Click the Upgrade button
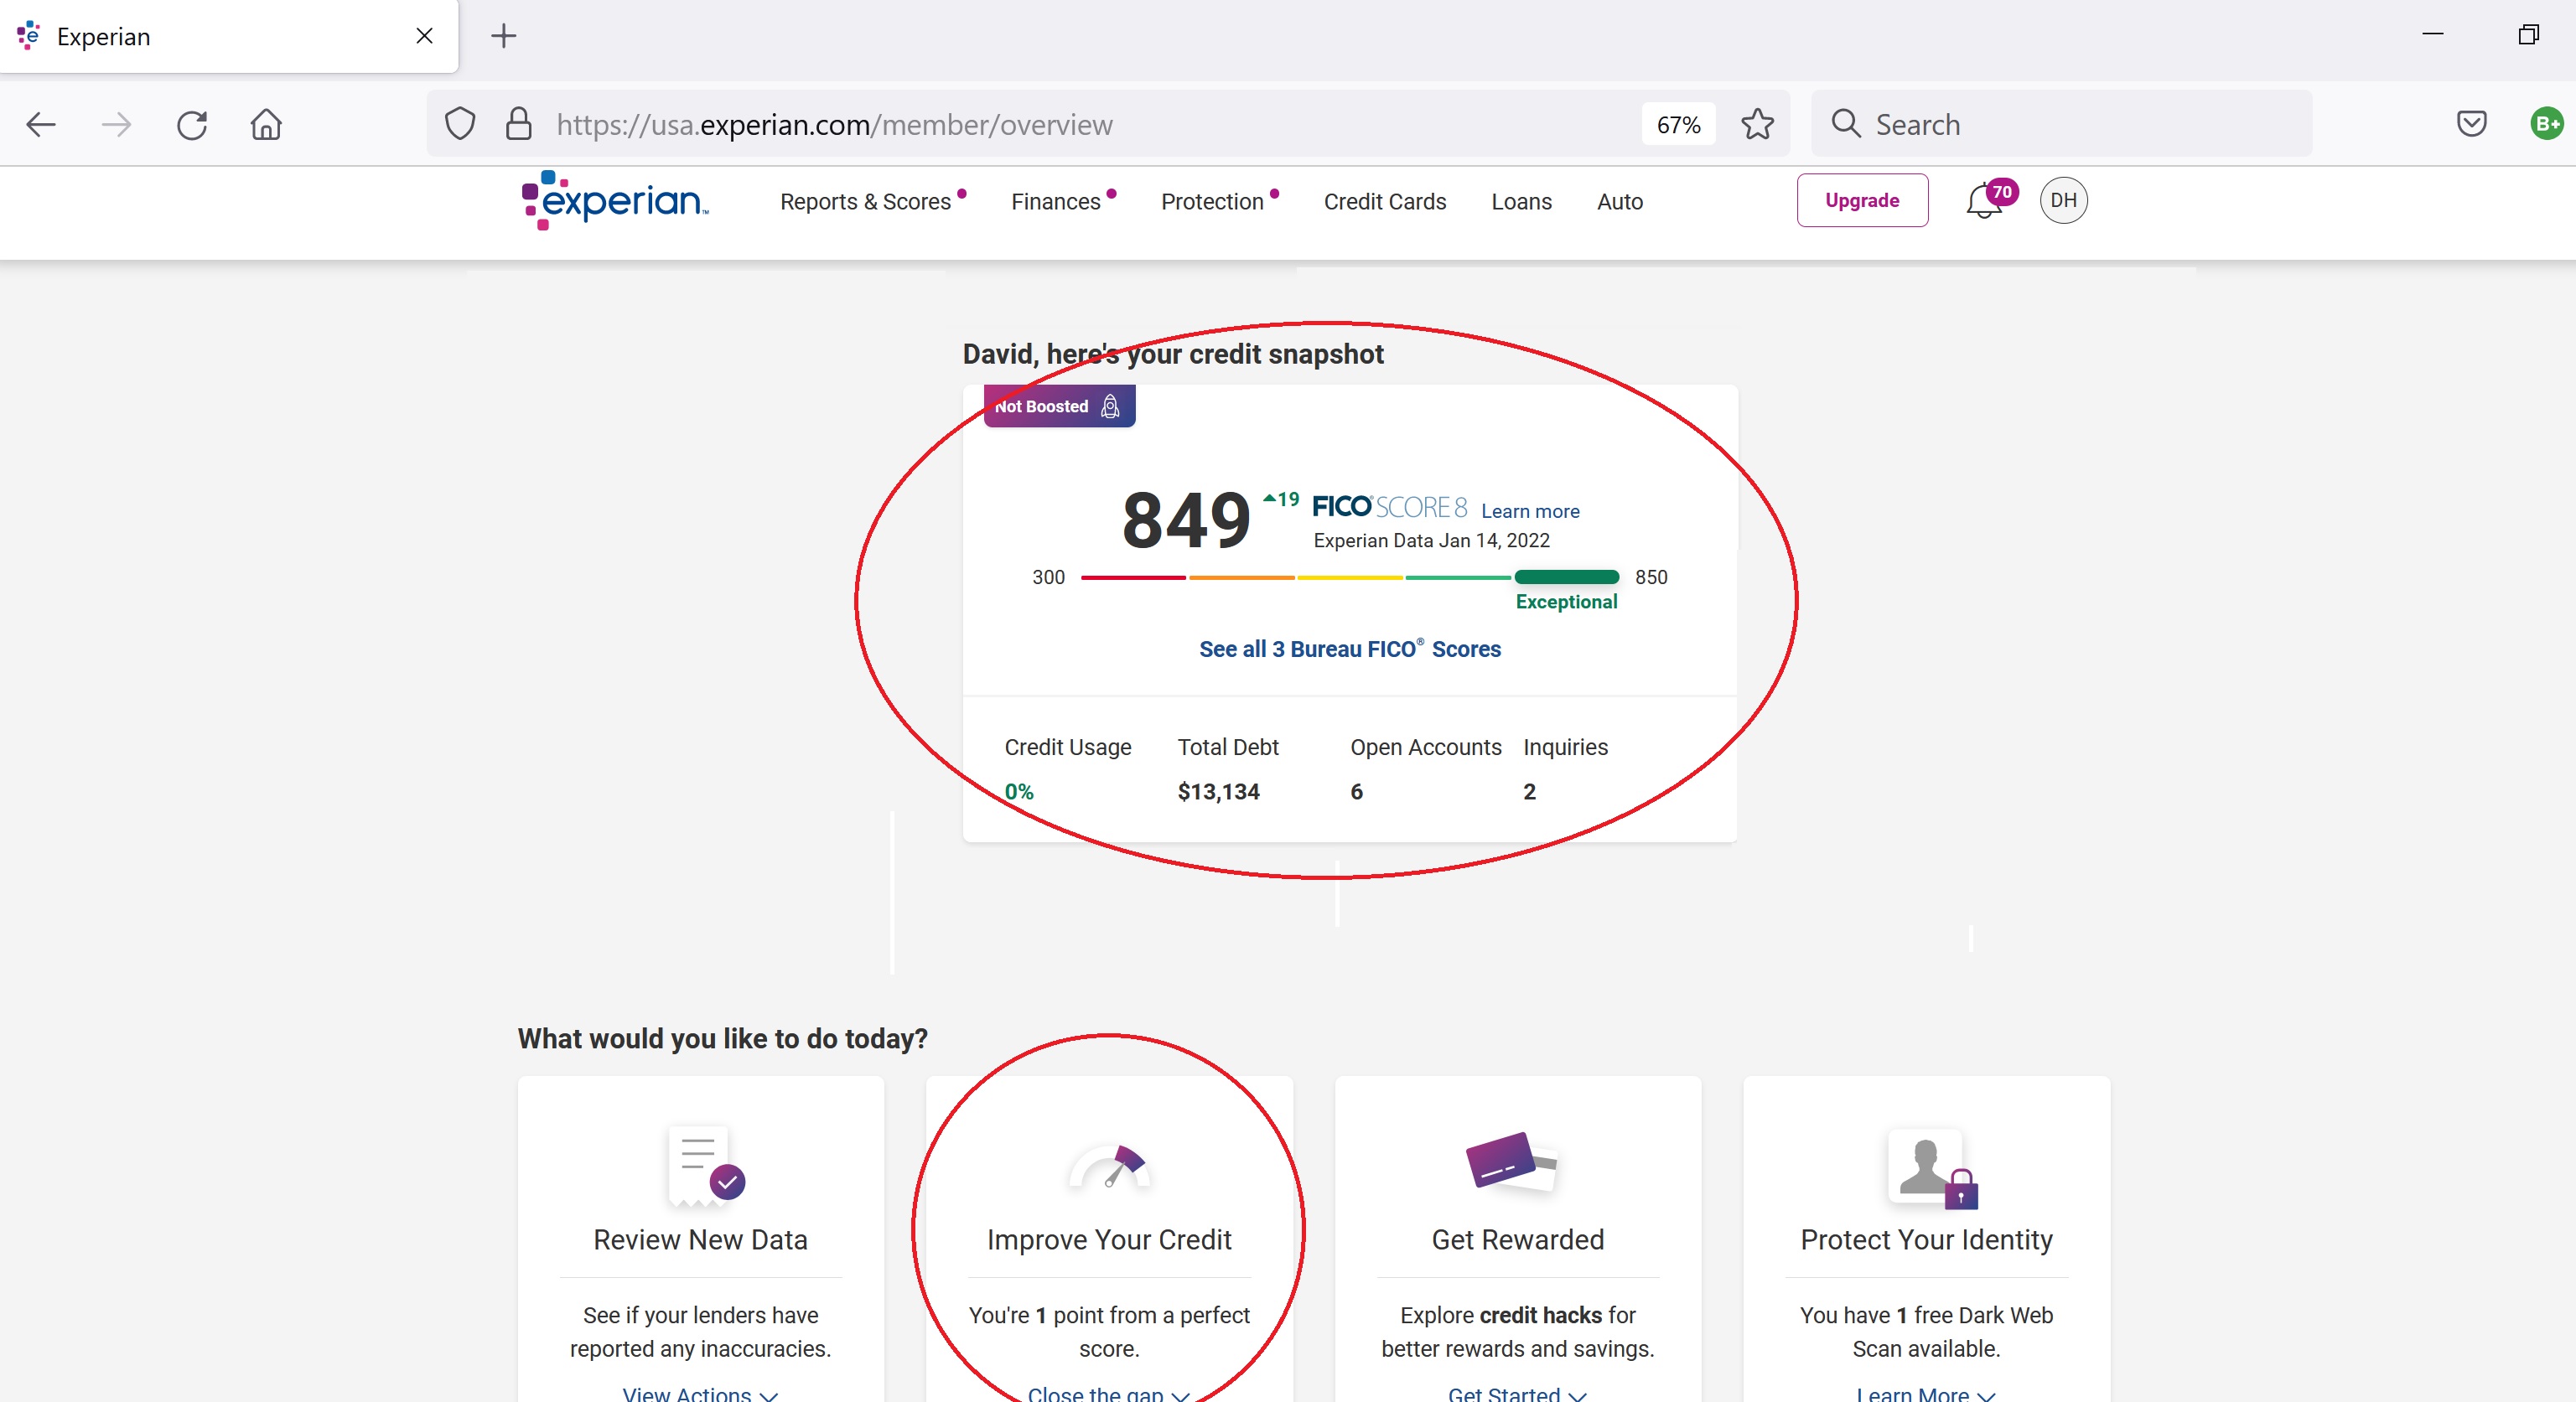 [x=1862, y=200]
